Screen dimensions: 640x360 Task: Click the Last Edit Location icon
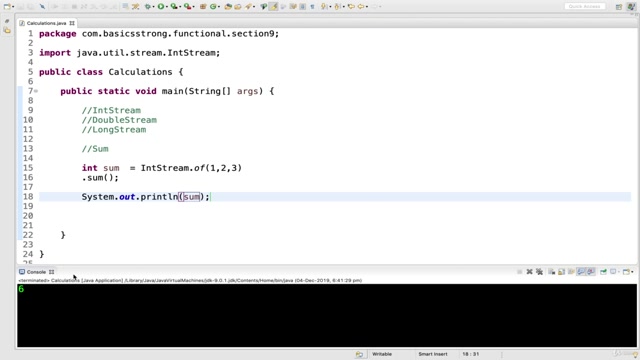click(x=351, y=7)
